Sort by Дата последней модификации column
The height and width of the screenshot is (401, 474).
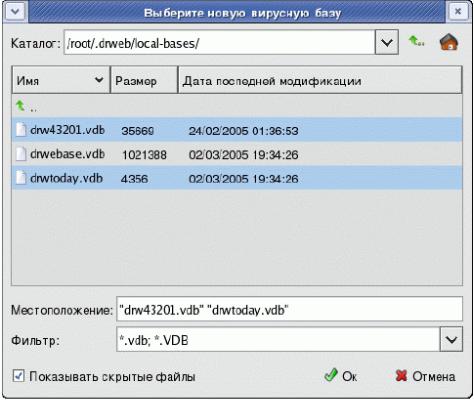coord(320,80)
